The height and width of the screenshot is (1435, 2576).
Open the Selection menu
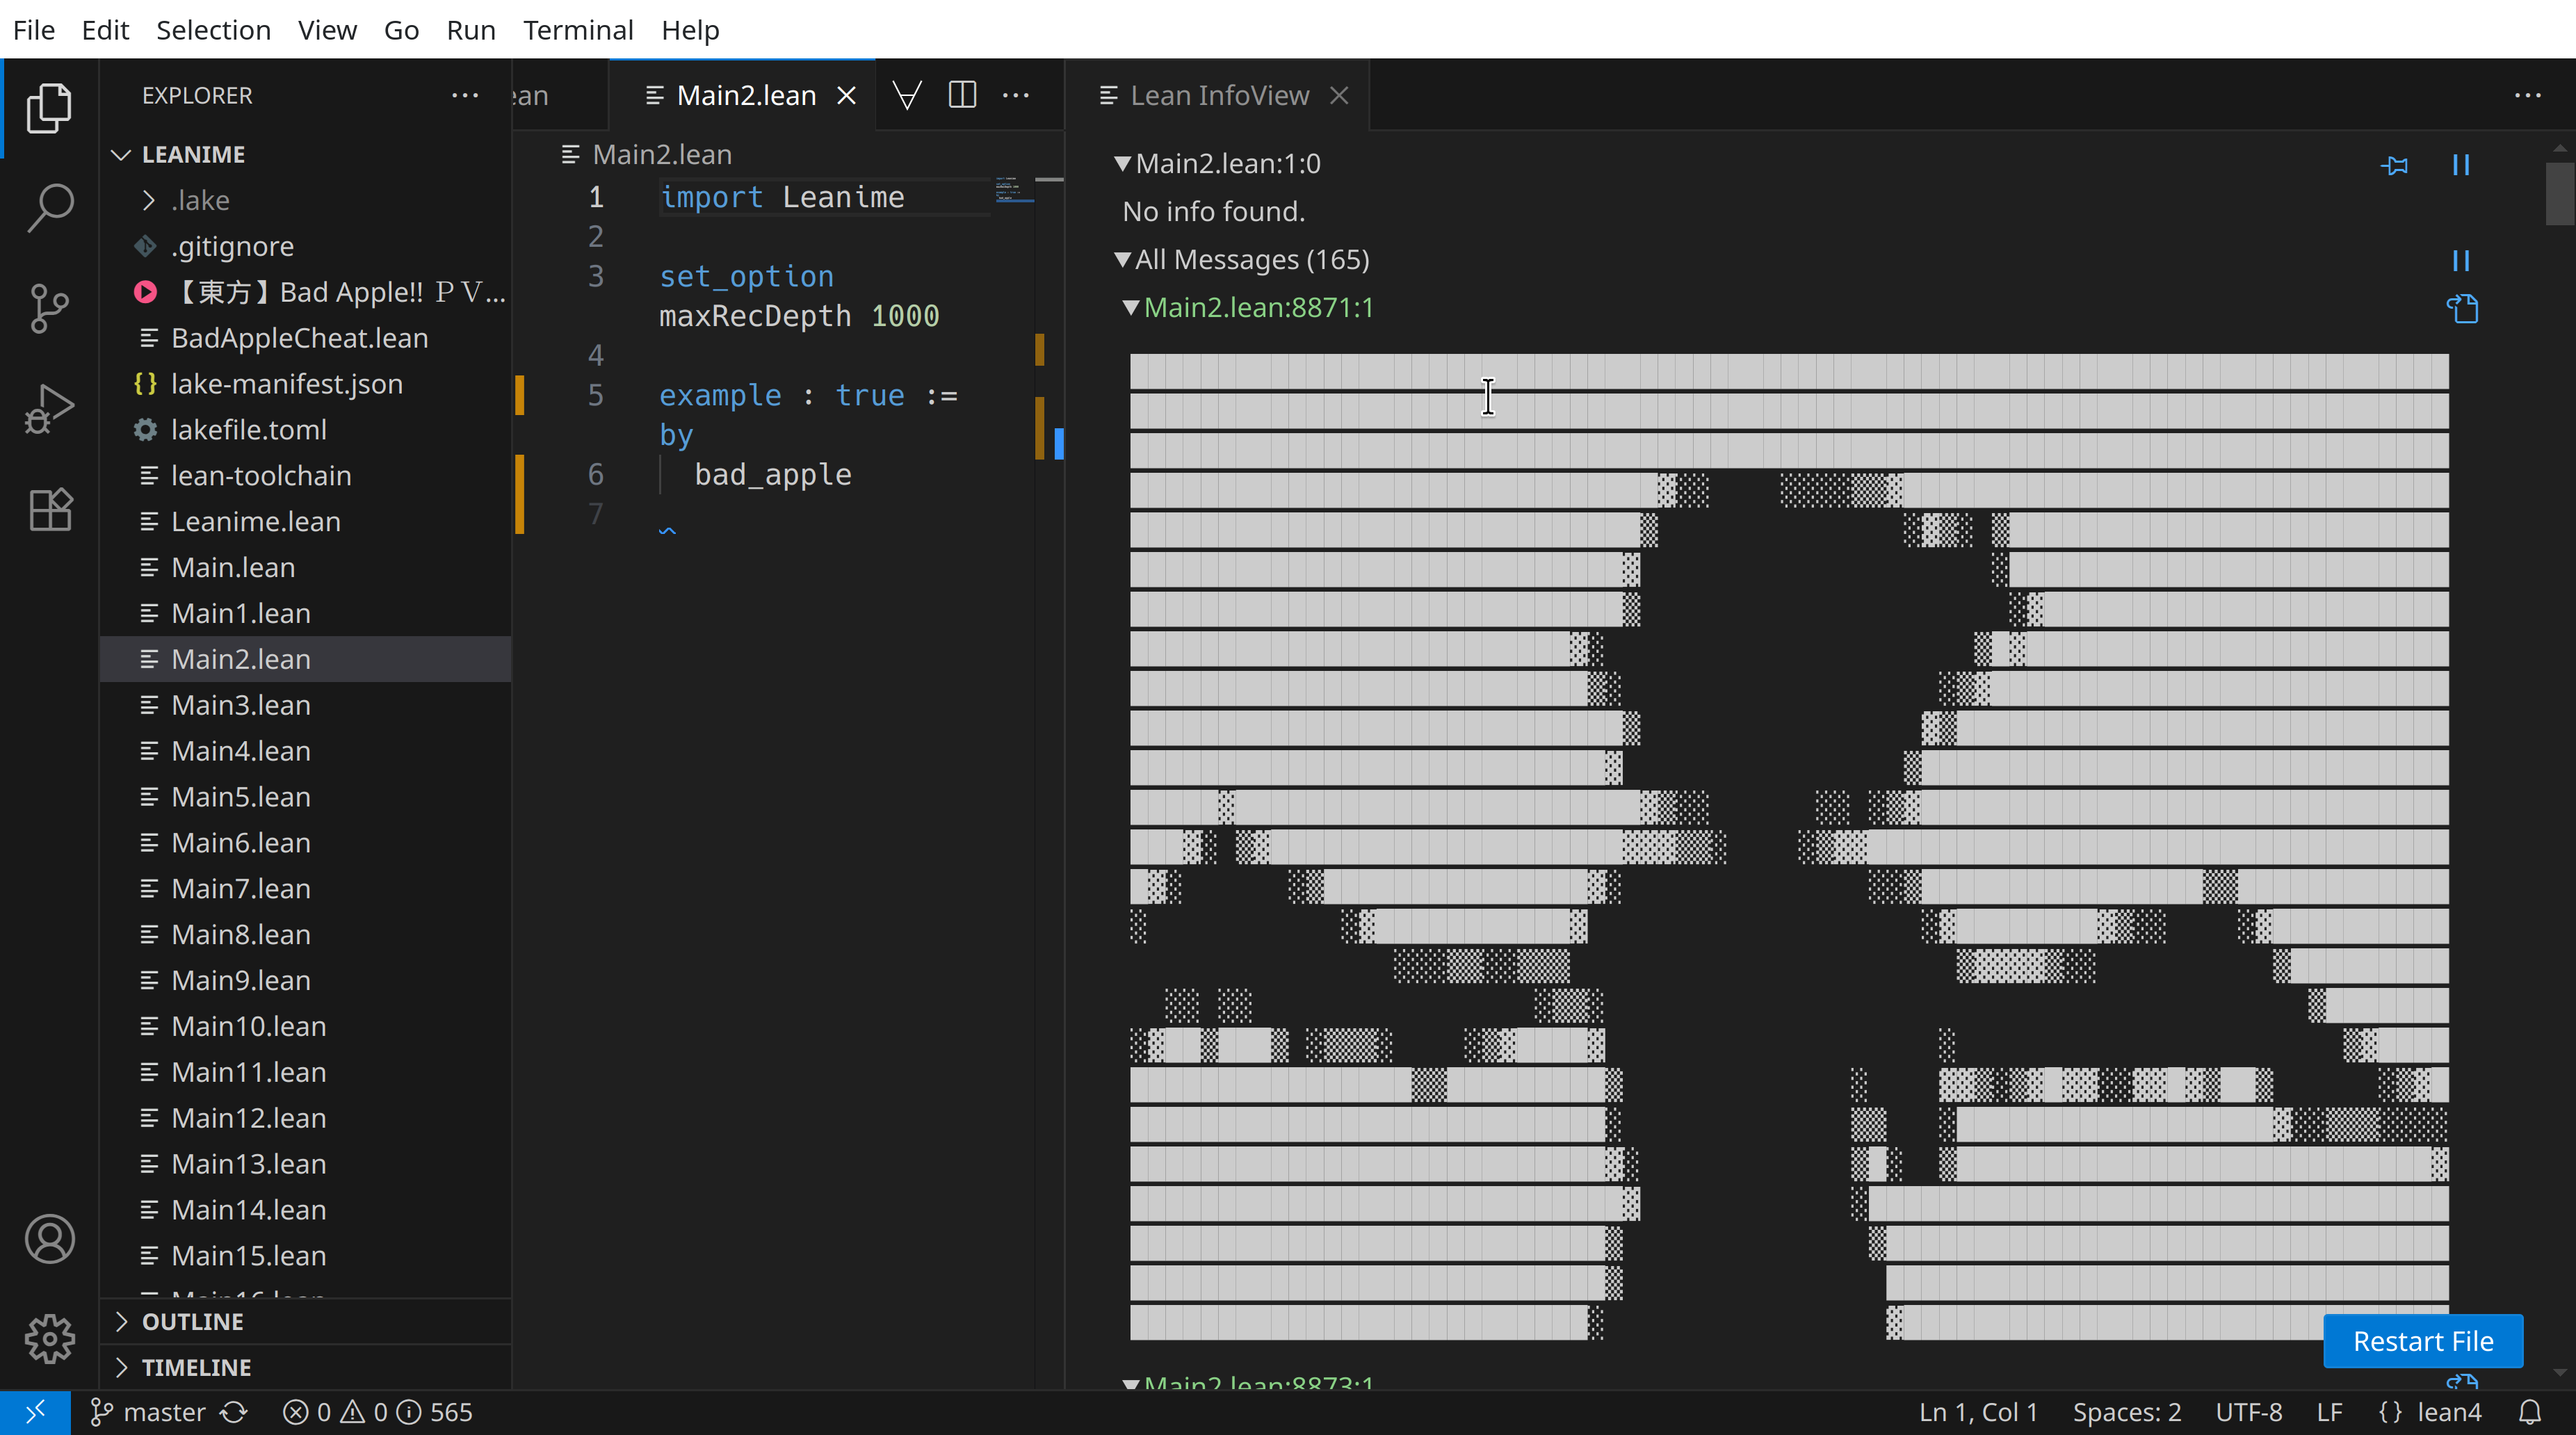click(x=213, y=30)
